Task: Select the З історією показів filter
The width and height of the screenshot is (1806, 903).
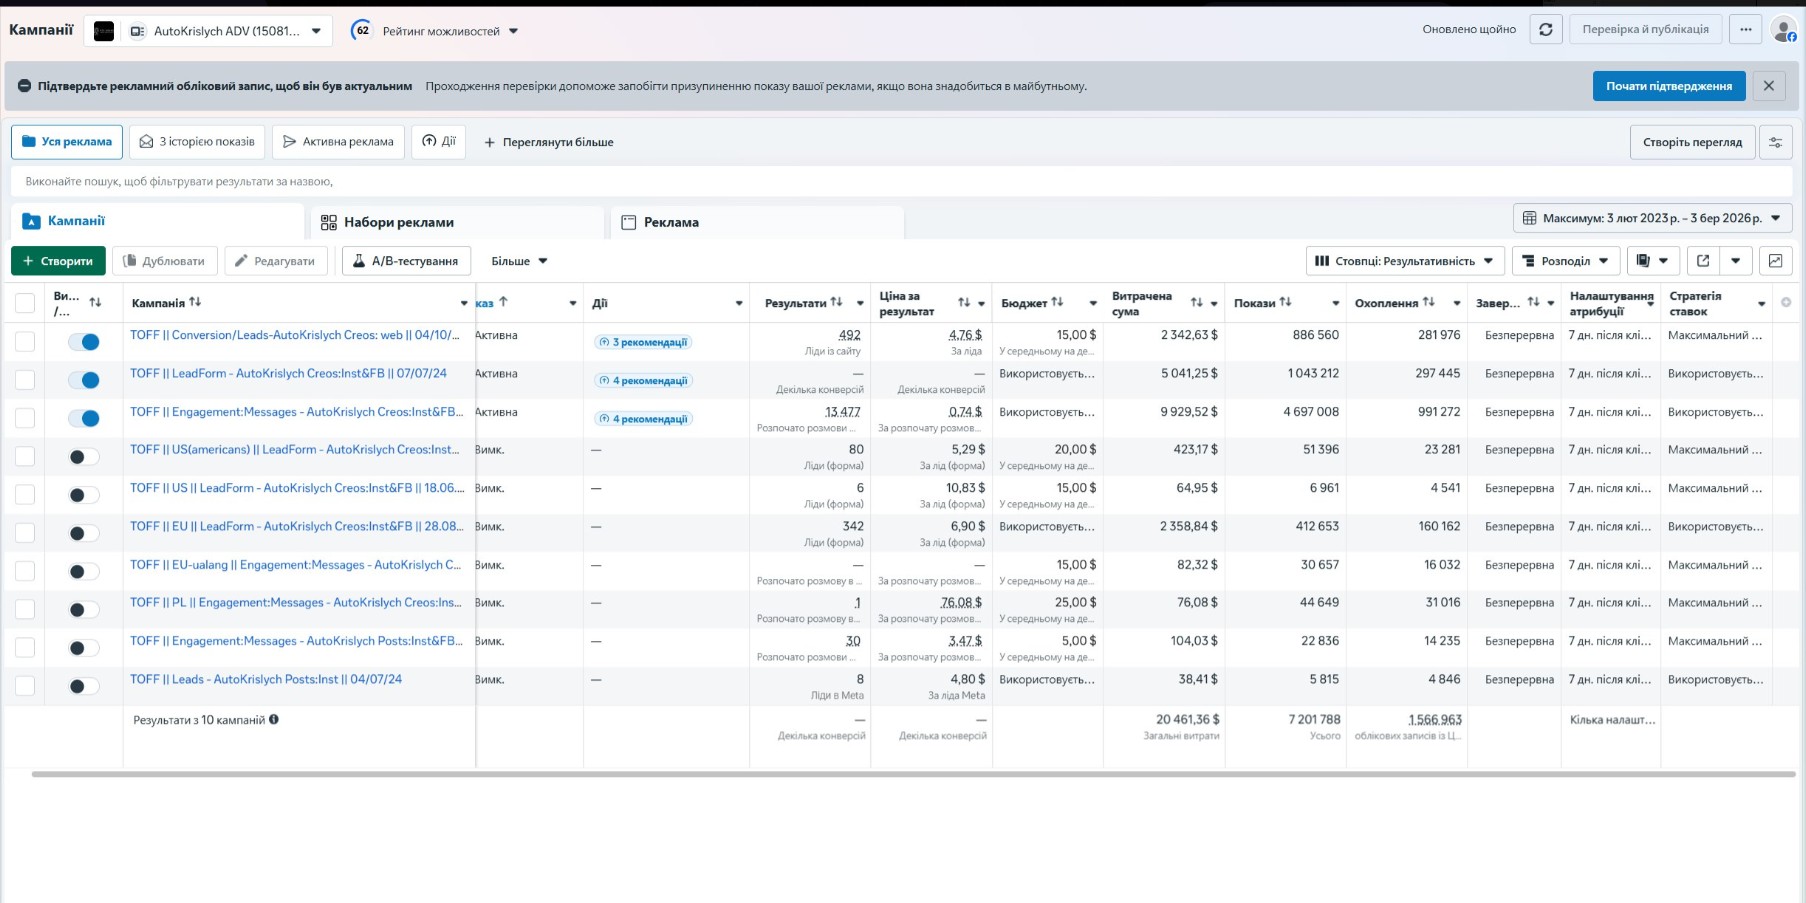Action: (197, 142)
